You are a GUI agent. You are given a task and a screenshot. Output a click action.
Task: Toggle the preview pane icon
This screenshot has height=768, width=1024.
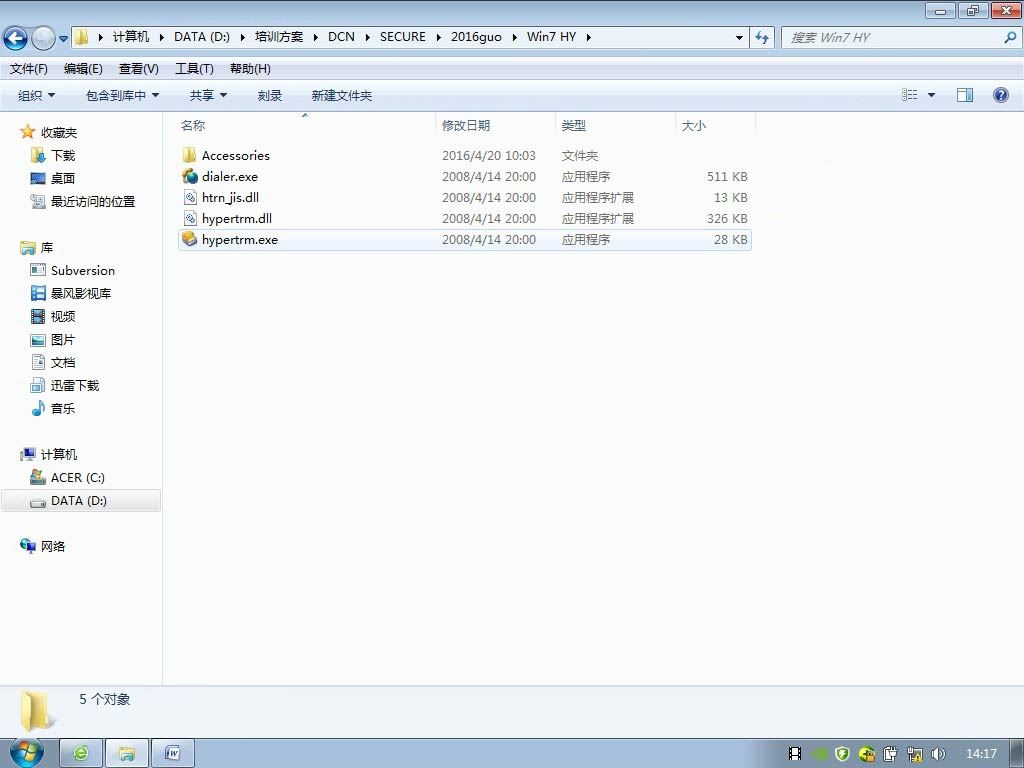965,95
